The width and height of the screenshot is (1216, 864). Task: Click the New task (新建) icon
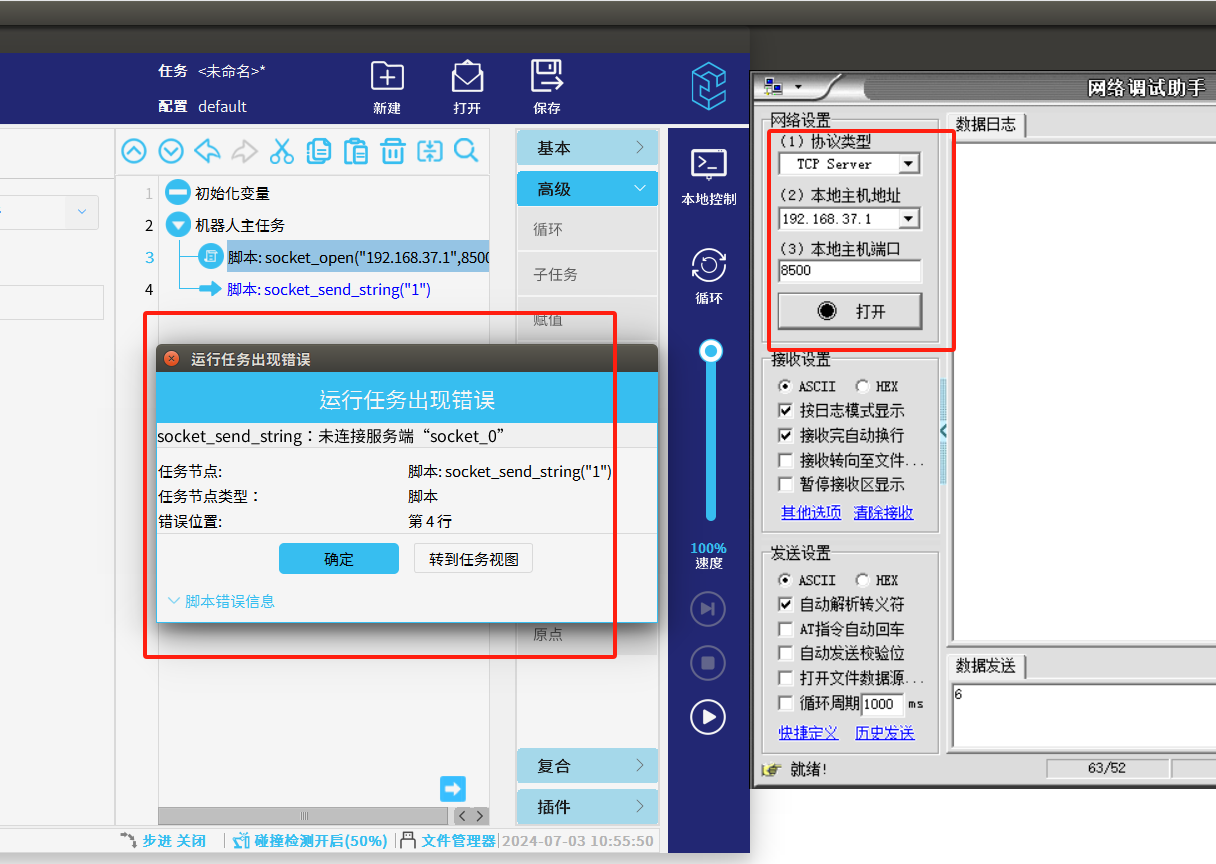click(387, 77)
